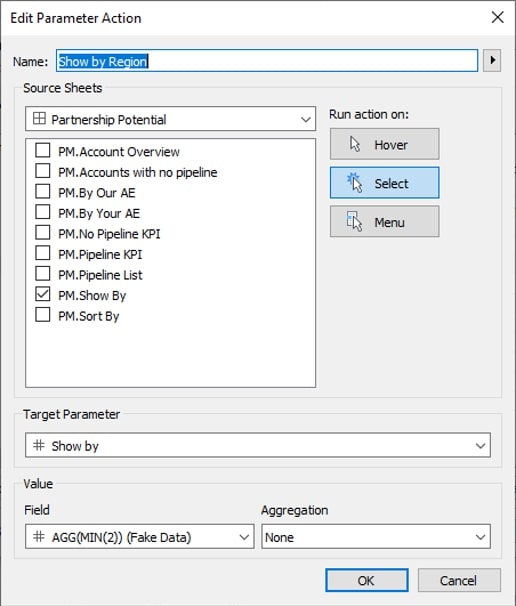Enable the PM.Account Overview checkbox
The image size is (516, 606).
43,150
